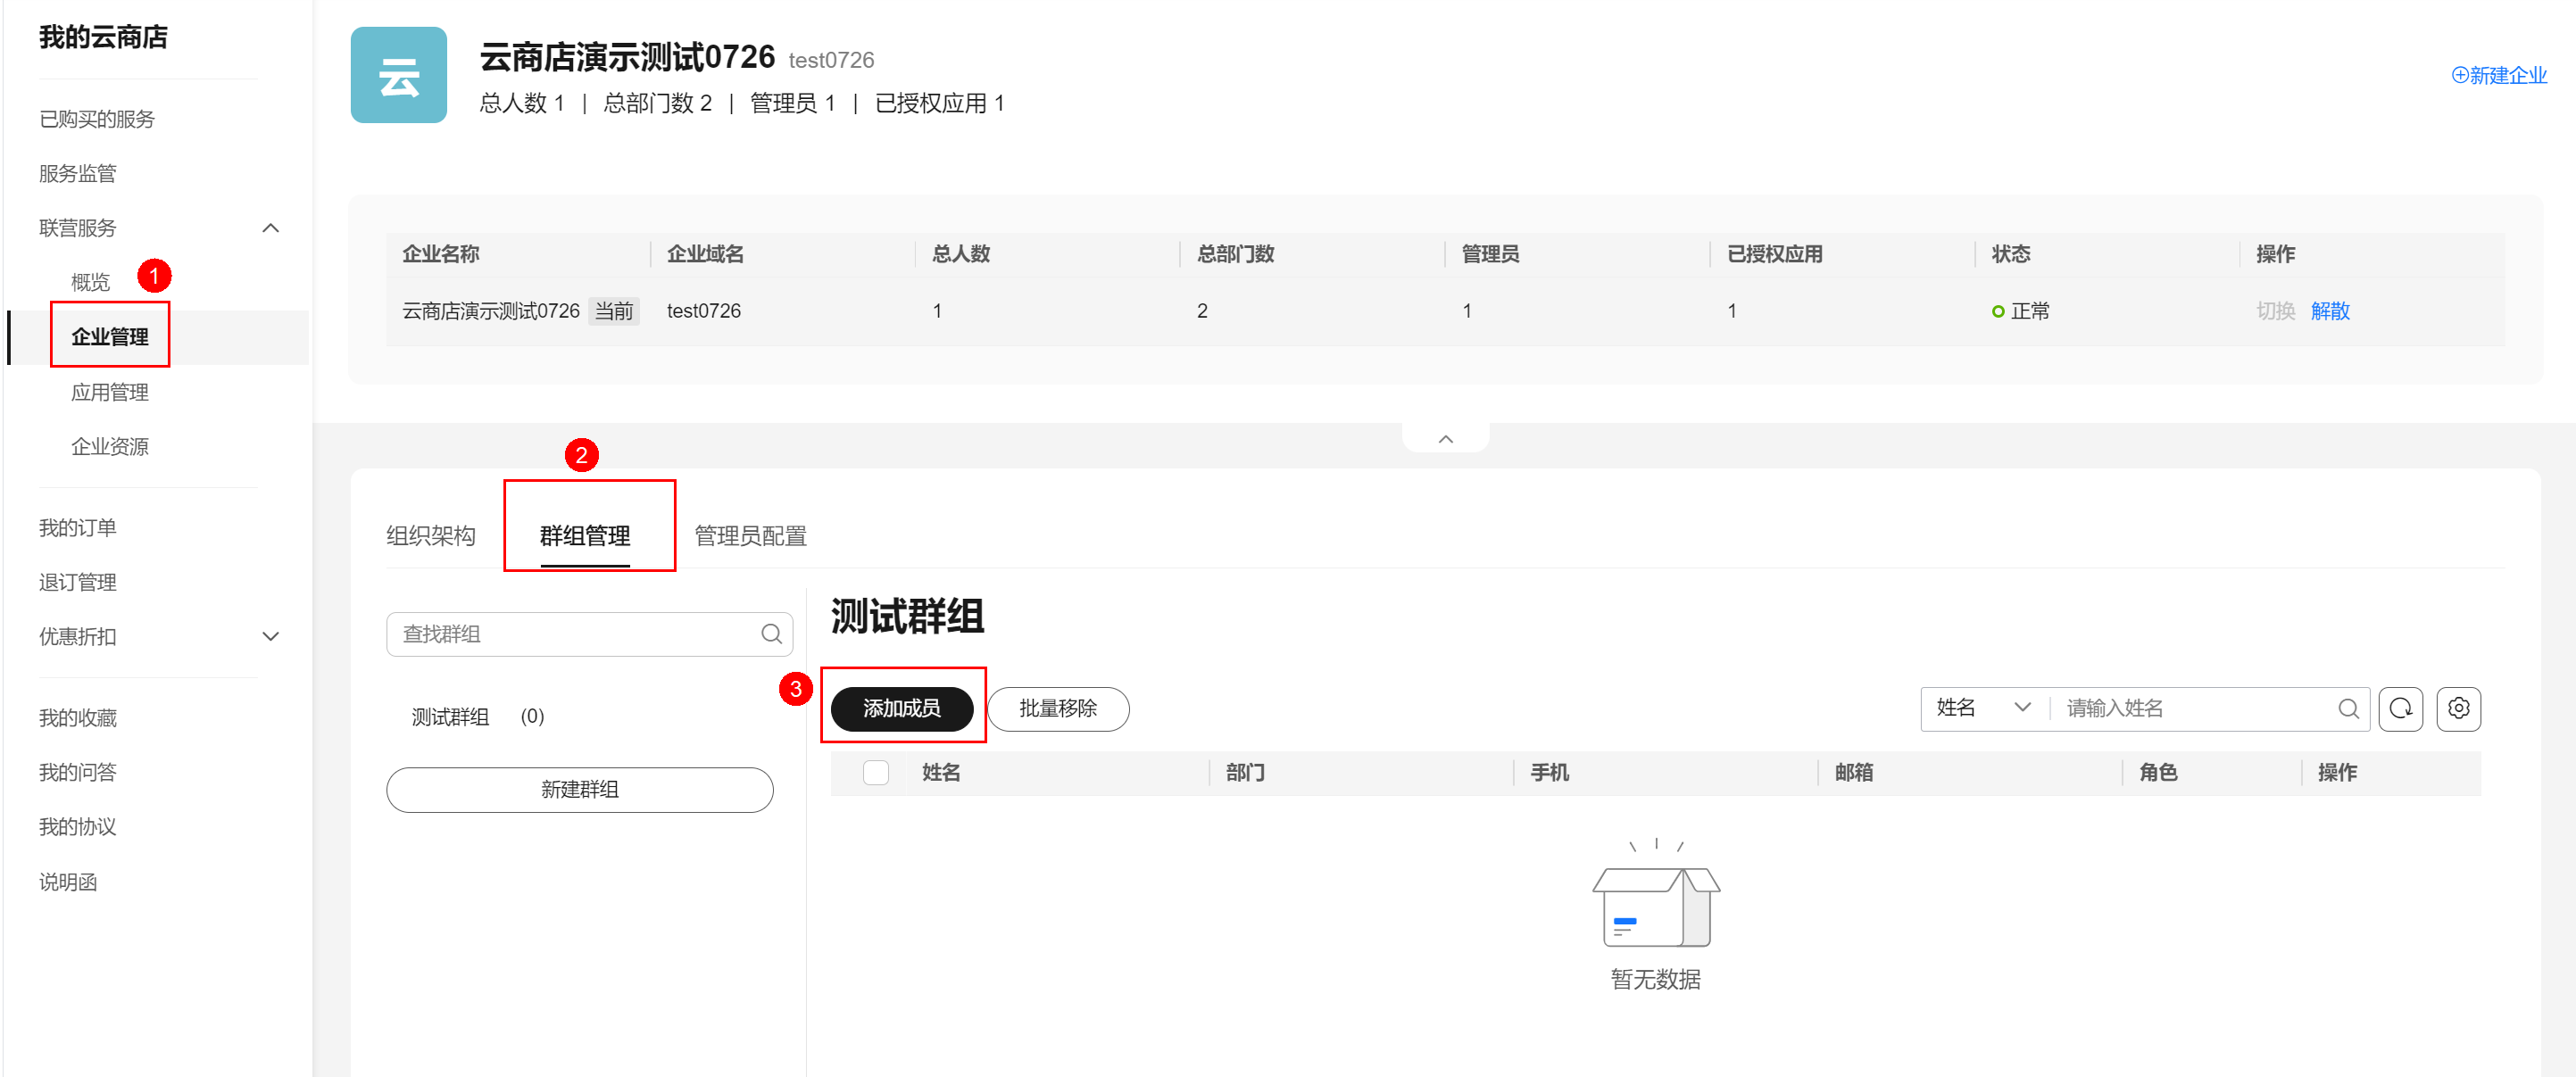2576x1077 pixels.
Task: Select 已购买的服务 in the sidebar
Action: coord(96,119)
